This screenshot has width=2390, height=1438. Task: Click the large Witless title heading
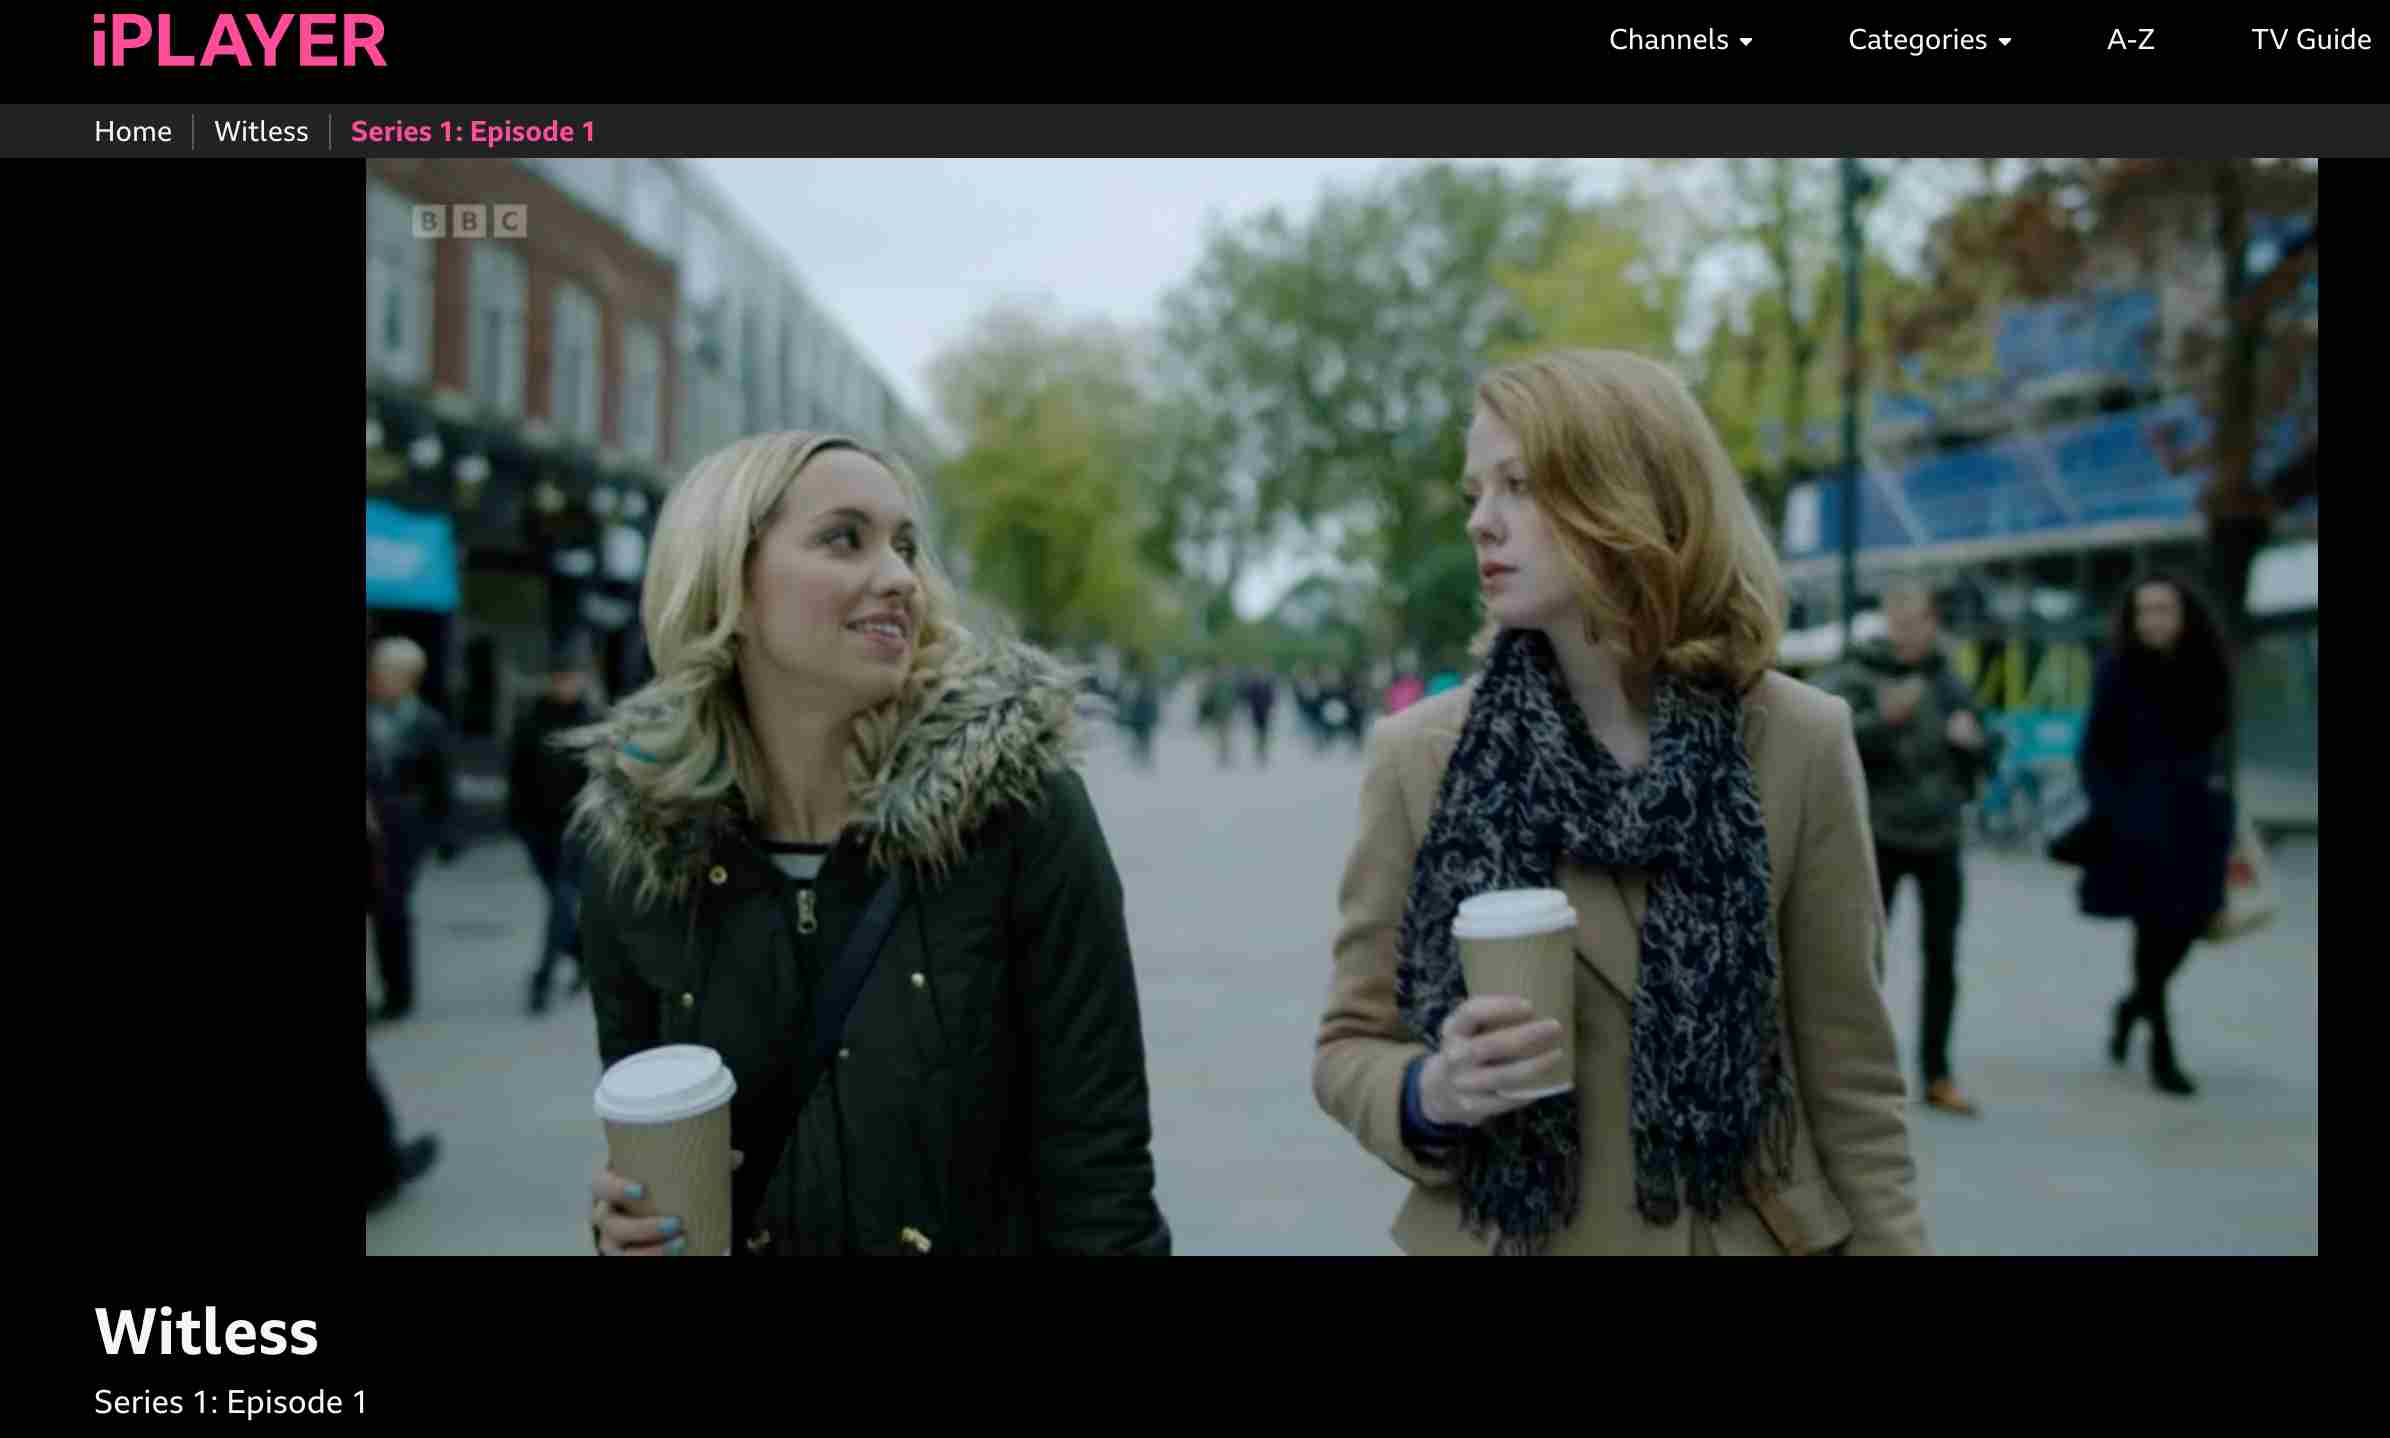tap(207, 1332)
